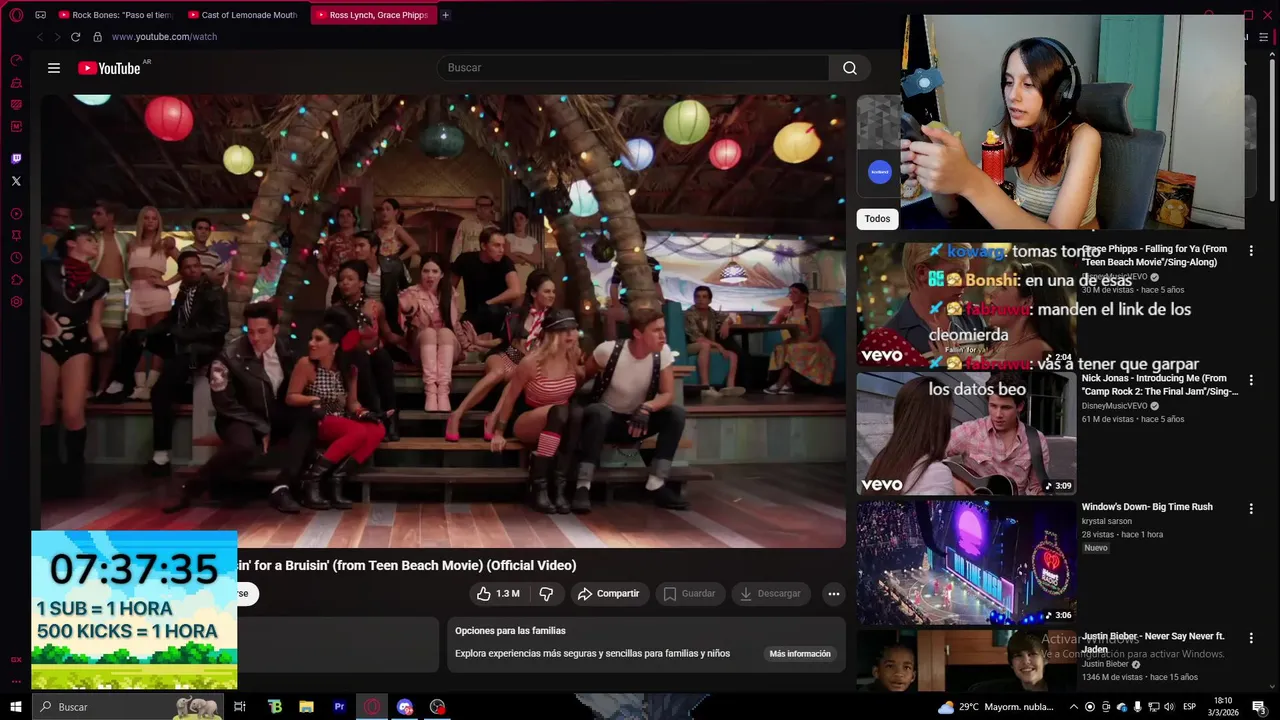Open the X (Twitter) sidebar panel

pyautogui.click(x=16, y=181)
